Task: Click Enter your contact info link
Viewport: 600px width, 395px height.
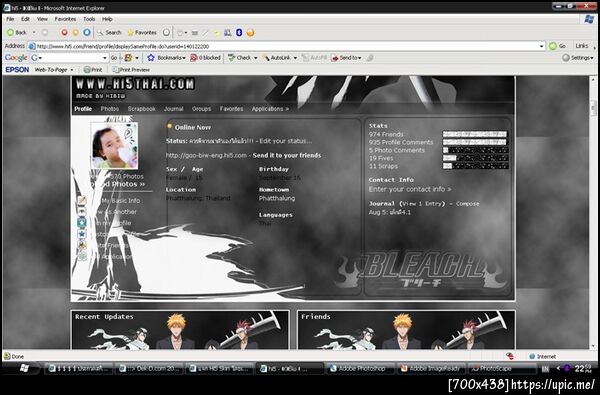Action: pyautogui.click(x=410, y=189)
